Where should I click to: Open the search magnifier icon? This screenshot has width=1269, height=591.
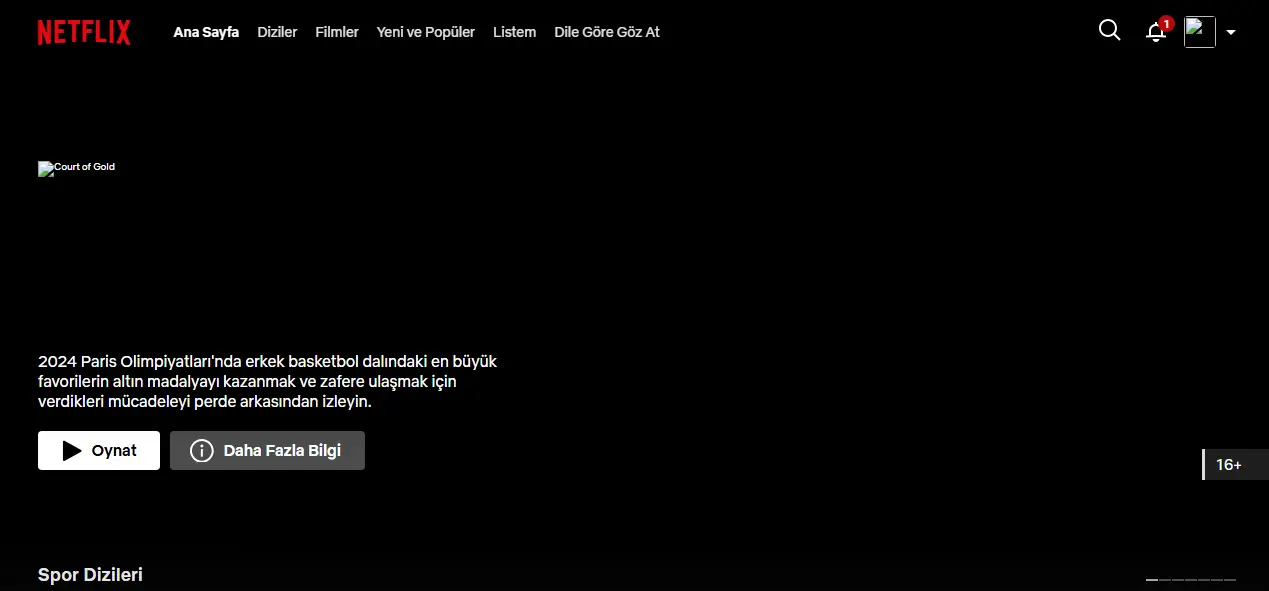(x=1109, y=30)
